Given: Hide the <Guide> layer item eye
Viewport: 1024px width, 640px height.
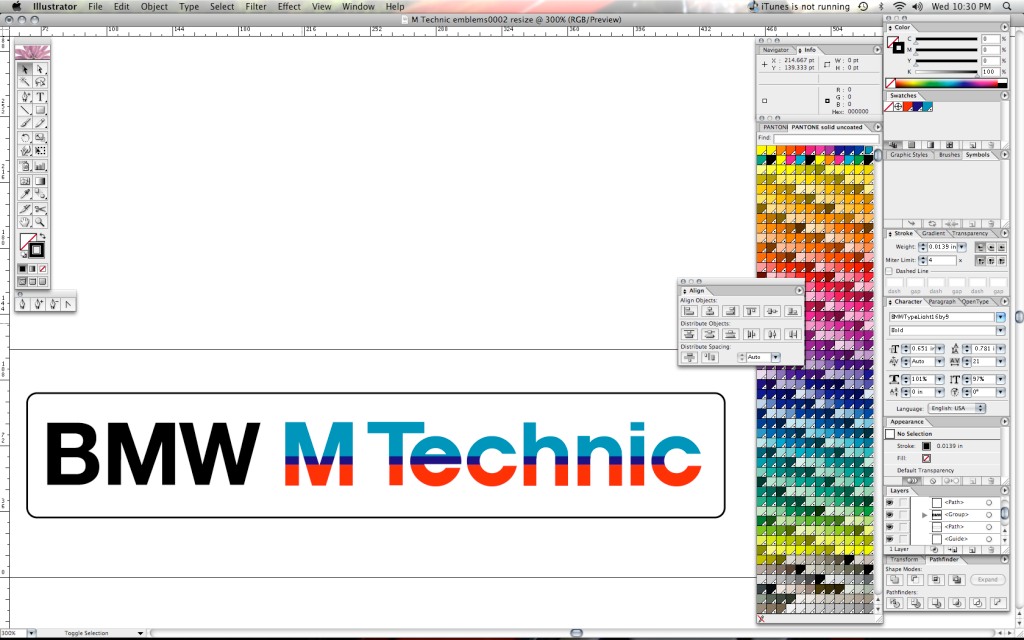Looking at the screenshot, I should click(889, 539).
